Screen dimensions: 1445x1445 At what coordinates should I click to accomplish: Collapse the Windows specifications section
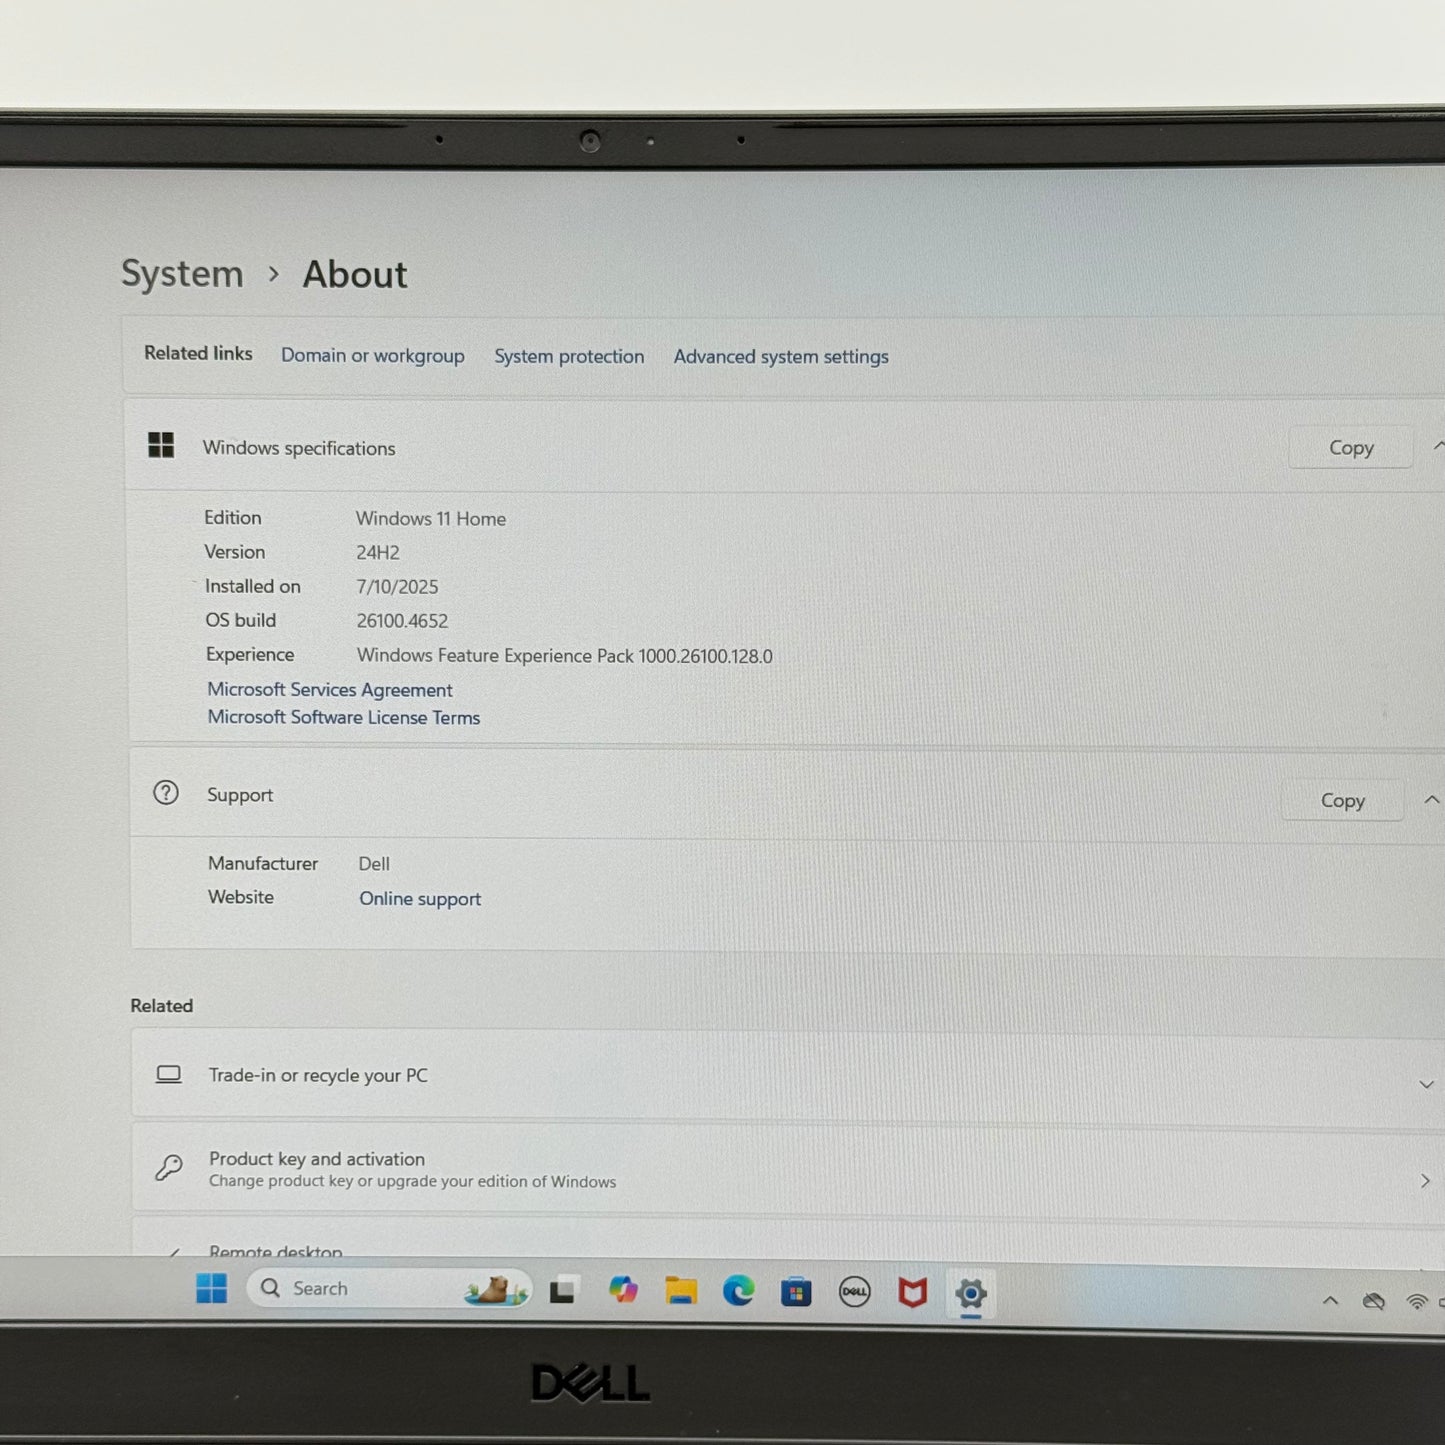(1438, 446)
